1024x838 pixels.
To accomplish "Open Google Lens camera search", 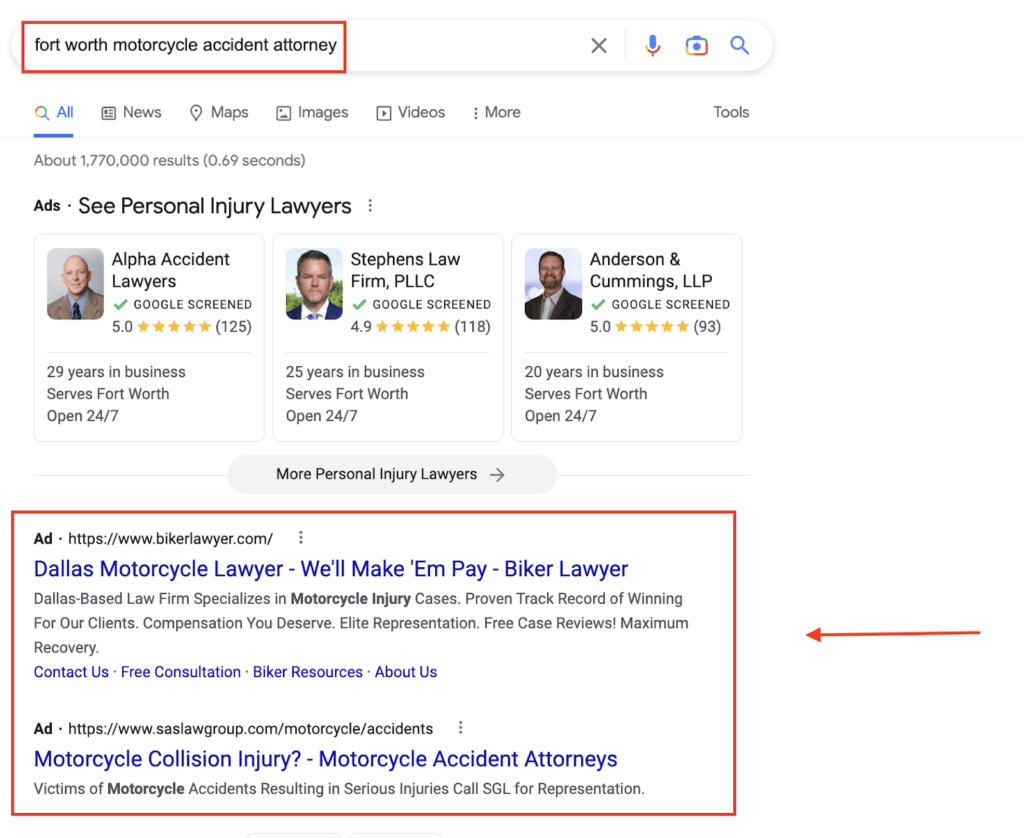I will click(x=696, y=46).
